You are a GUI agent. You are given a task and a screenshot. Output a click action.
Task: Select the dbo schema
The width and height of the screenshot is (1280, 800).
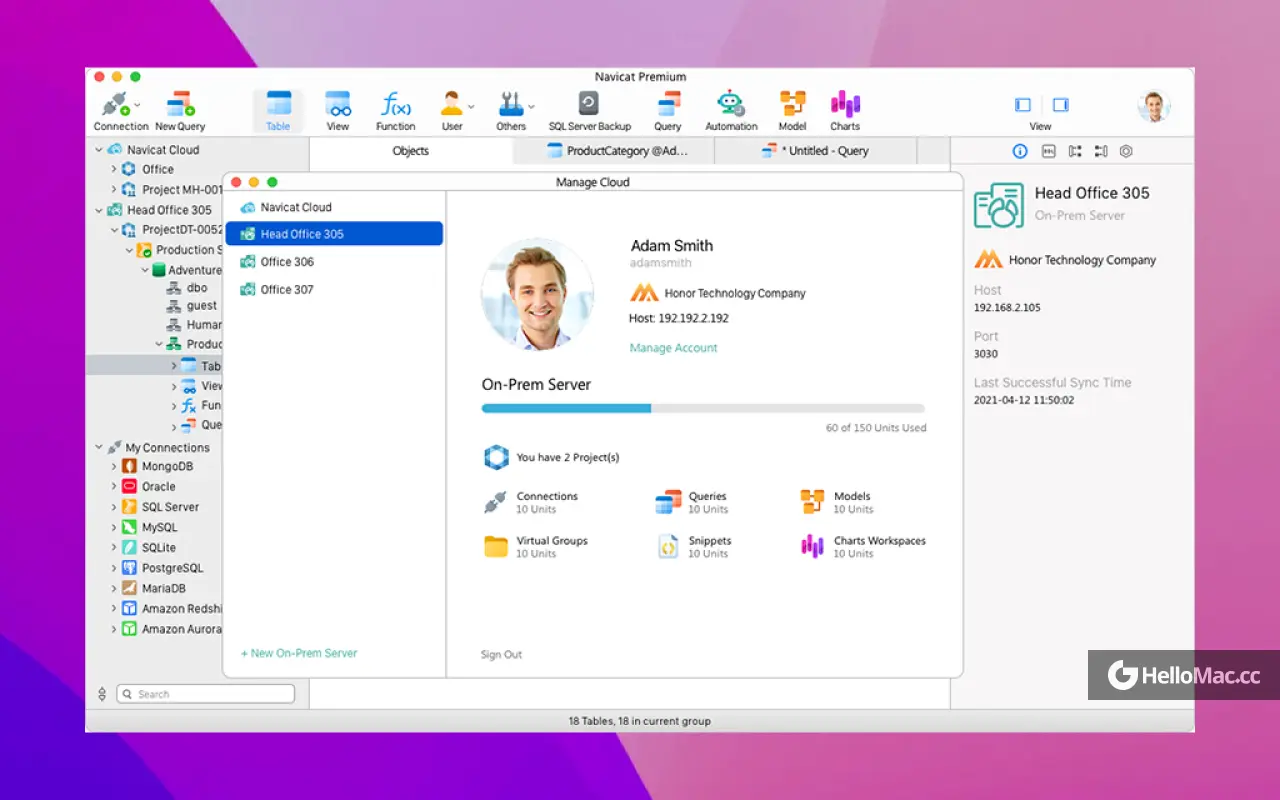click(x=197, y=288)
